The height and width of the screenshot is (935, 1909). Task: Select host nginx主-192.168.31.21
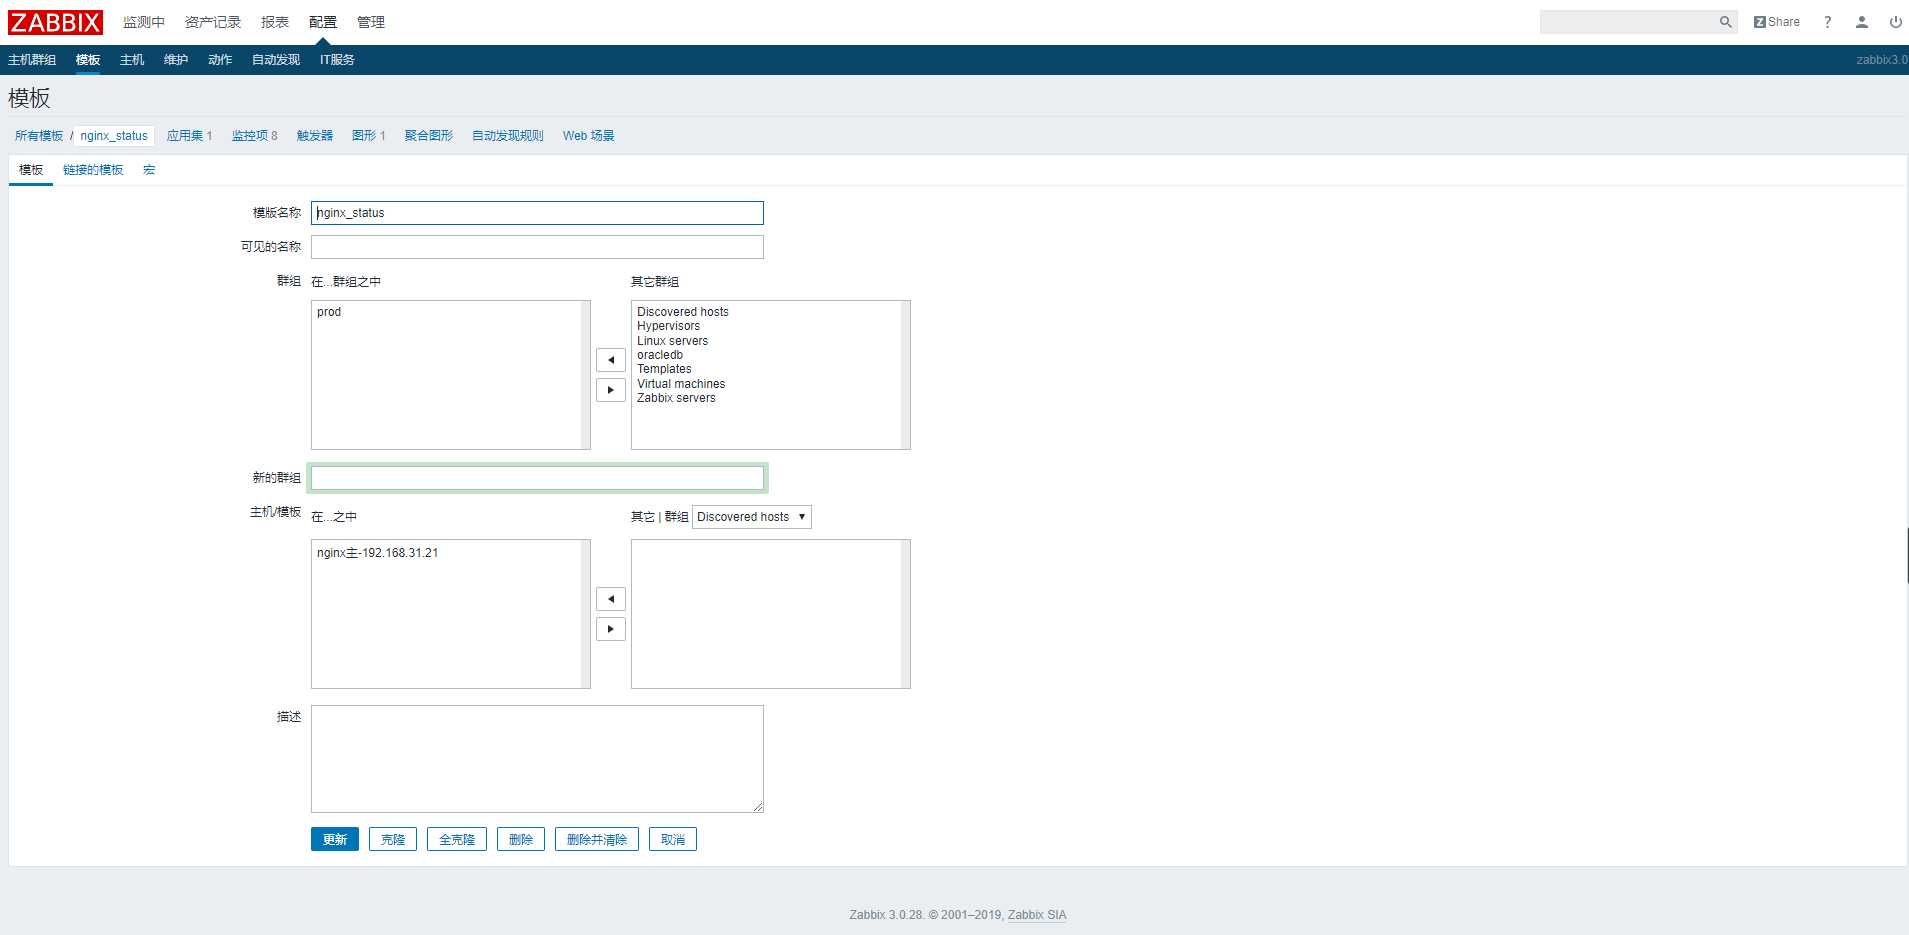click(446, 553)
